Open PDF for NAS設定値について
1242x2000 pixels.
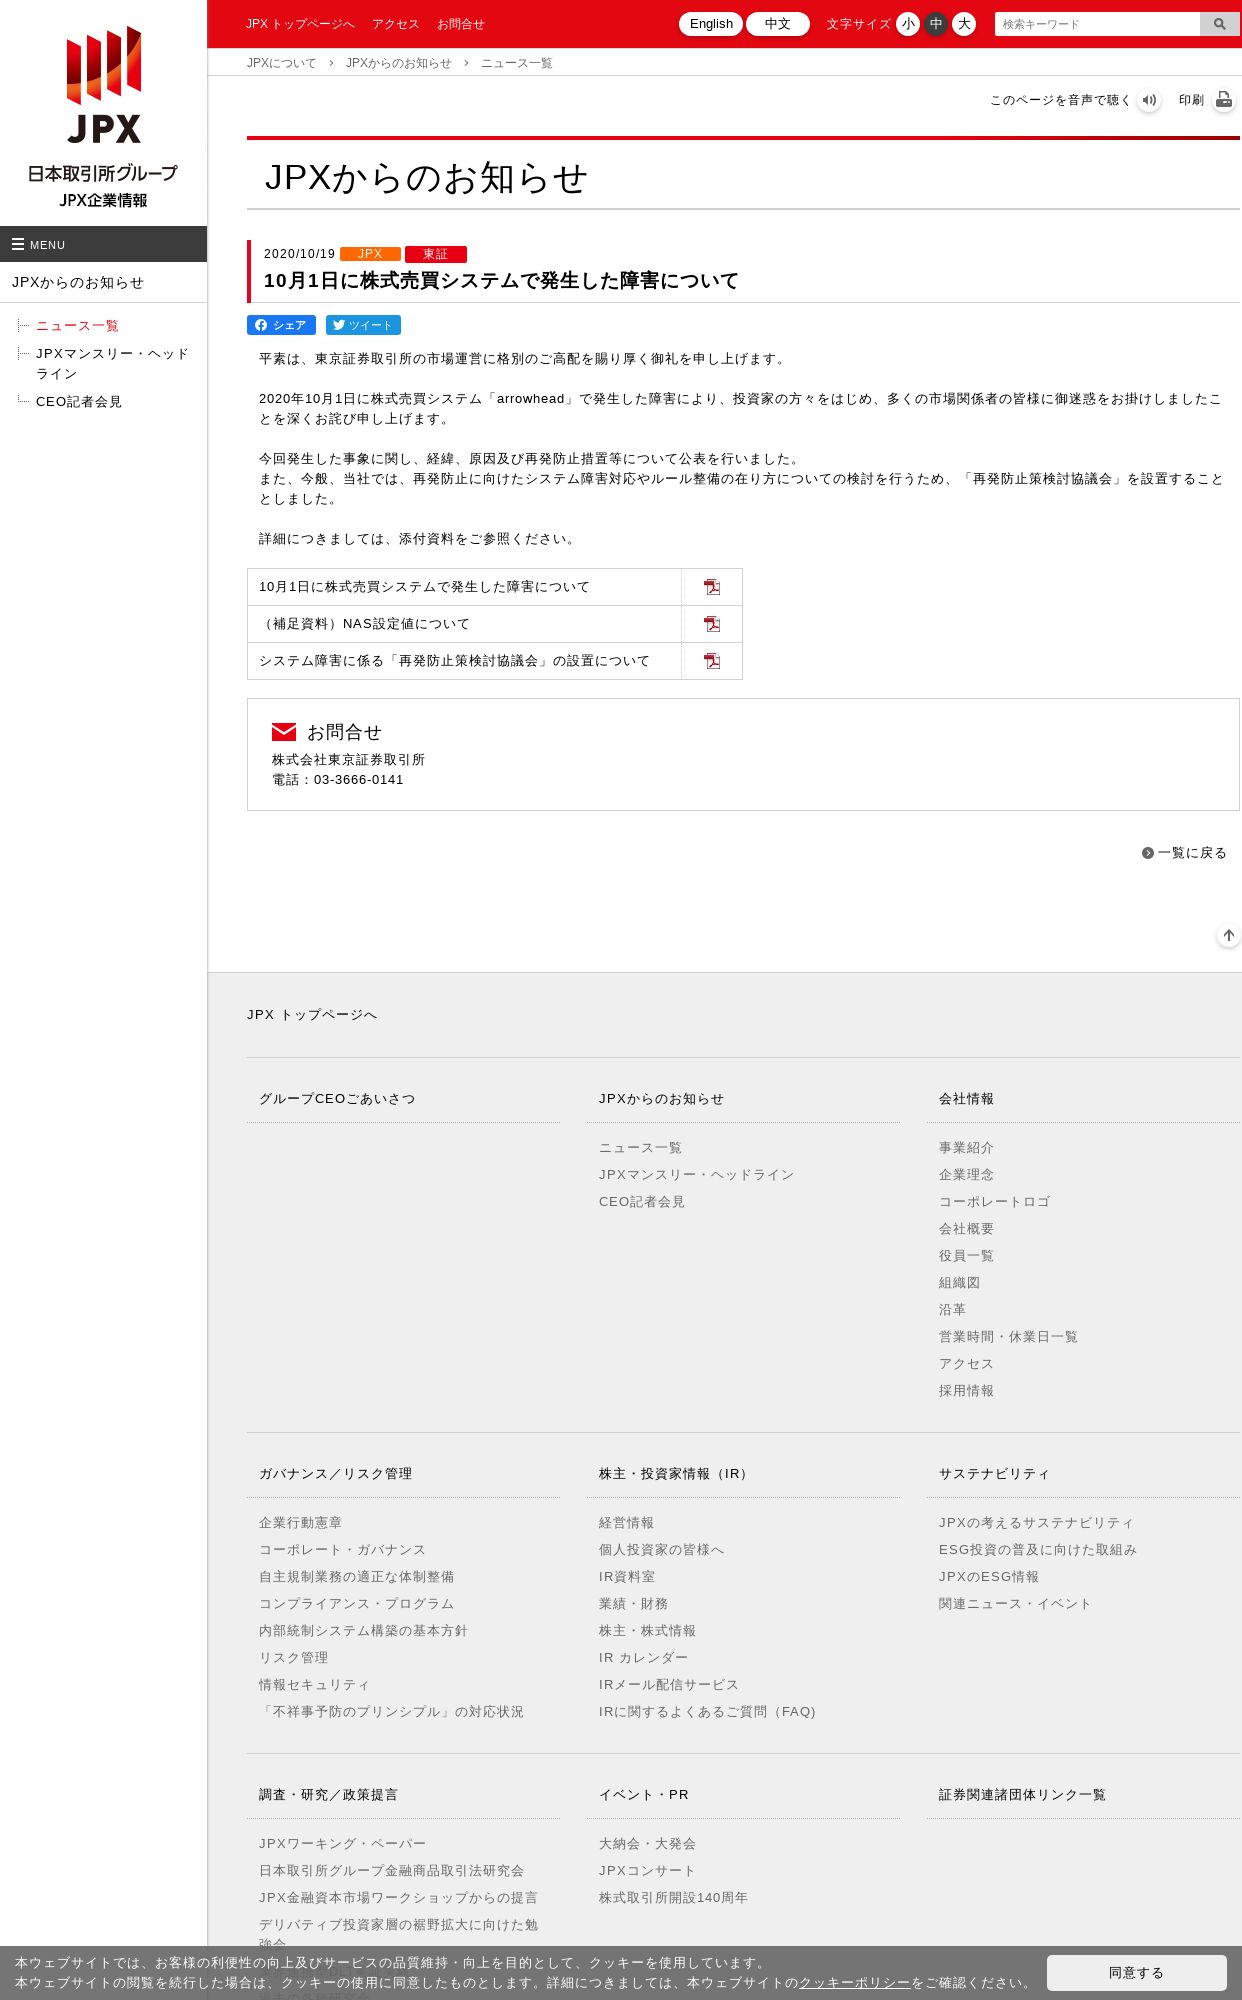712,624
